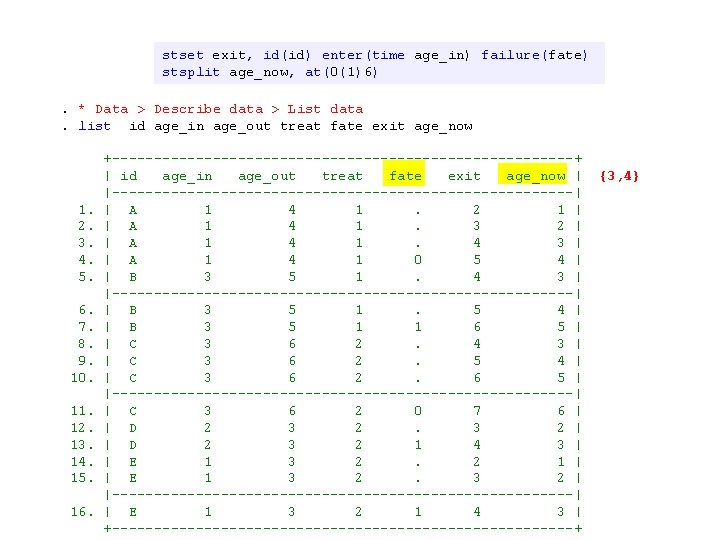Click the exit column header in table
The image size is (720, 540).
[464, 176]
